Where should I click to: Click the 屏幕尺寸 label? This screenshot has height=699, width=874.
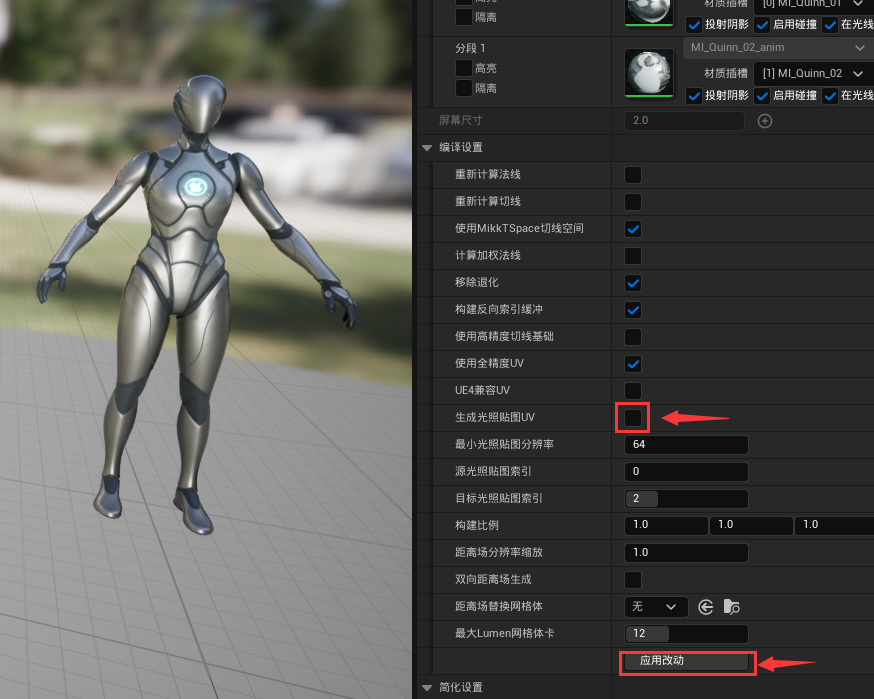[x=460, y=120]
